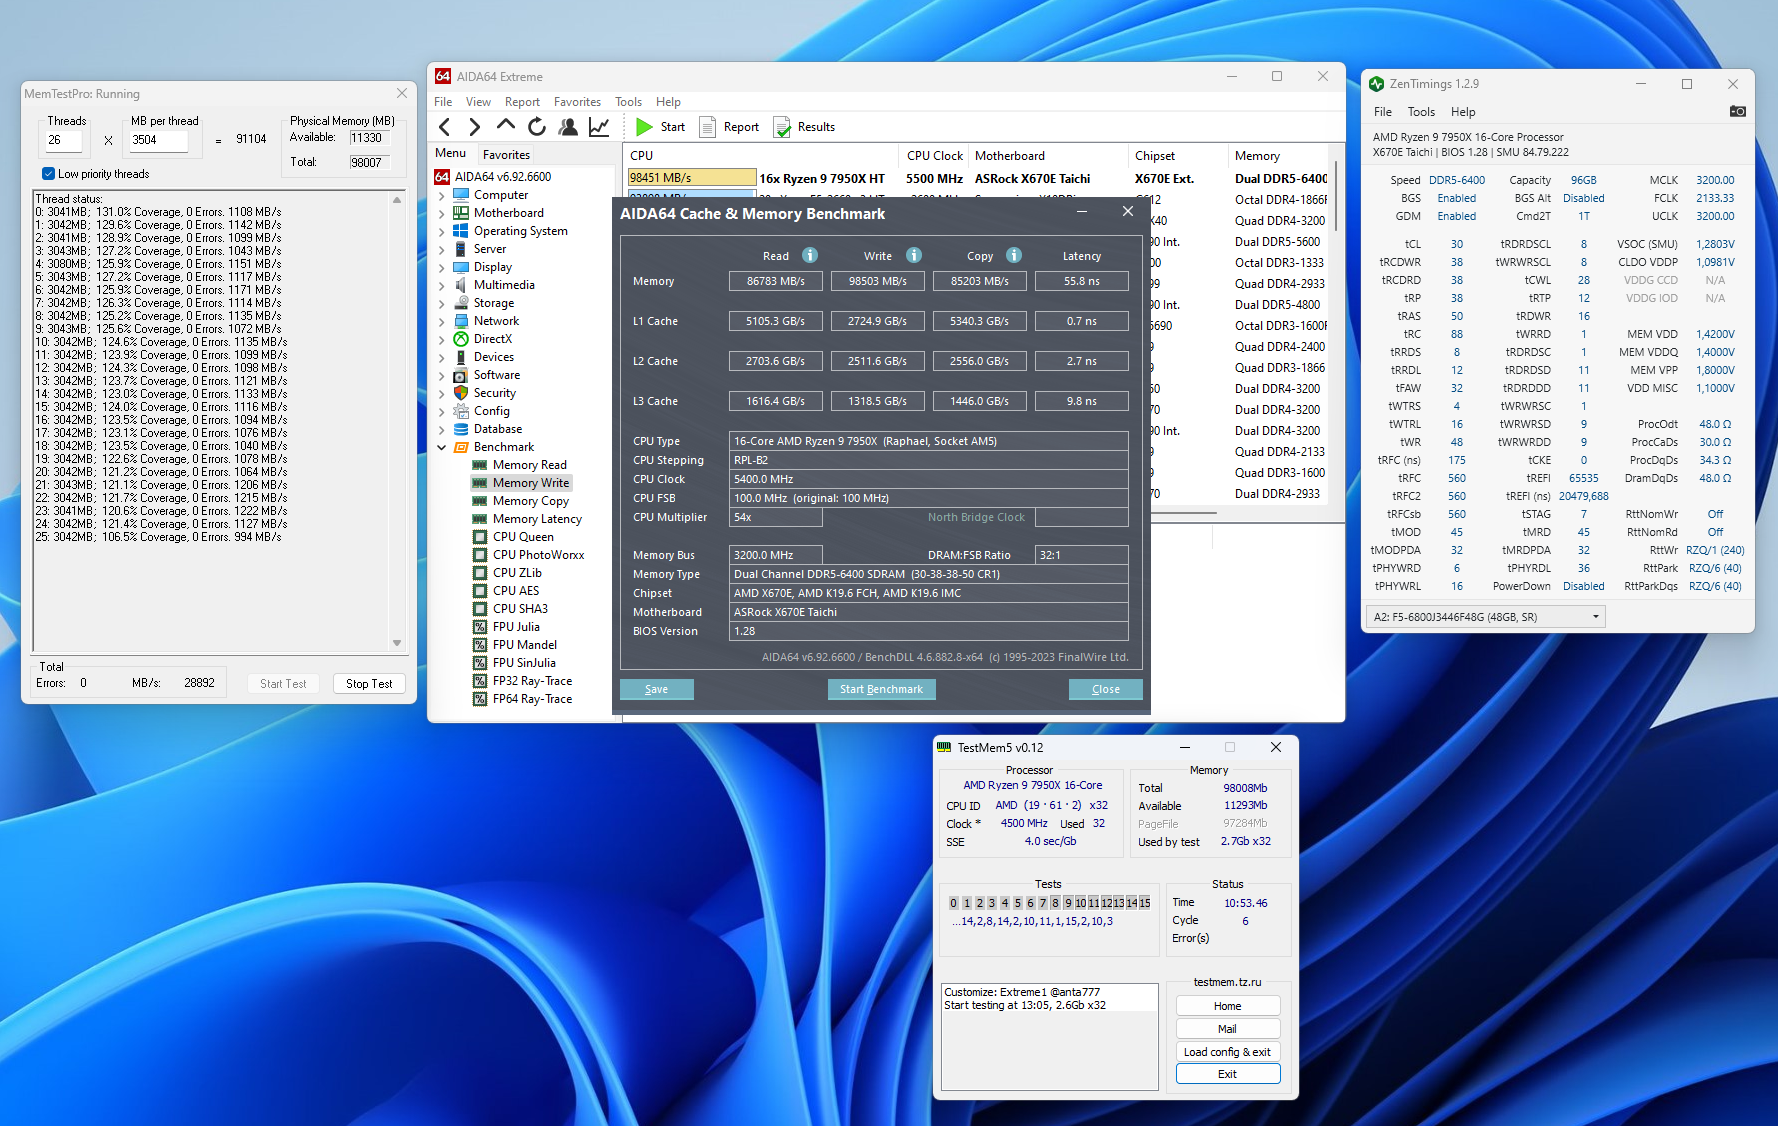Image resolution: width=1778 pixels, height=1126 pixels.
Task: Click the Thread status vertical scrollbar down arrow
Action: [397, 643]
